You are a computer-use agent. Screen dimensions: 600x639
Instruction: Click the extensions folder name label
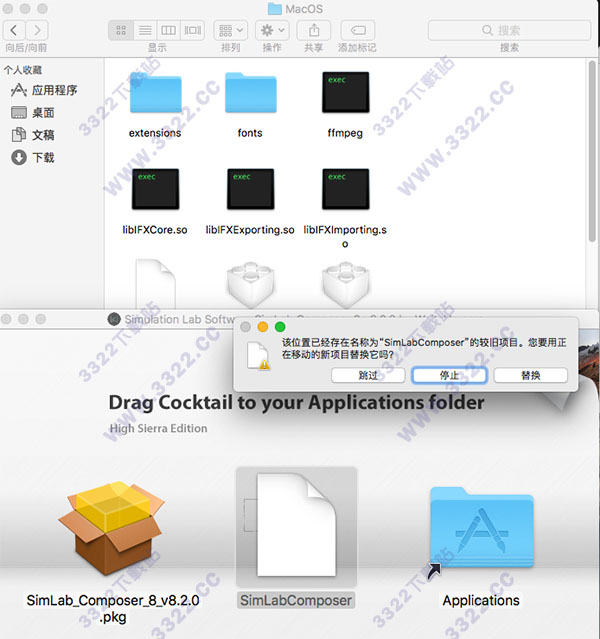[x=155, y=133]
